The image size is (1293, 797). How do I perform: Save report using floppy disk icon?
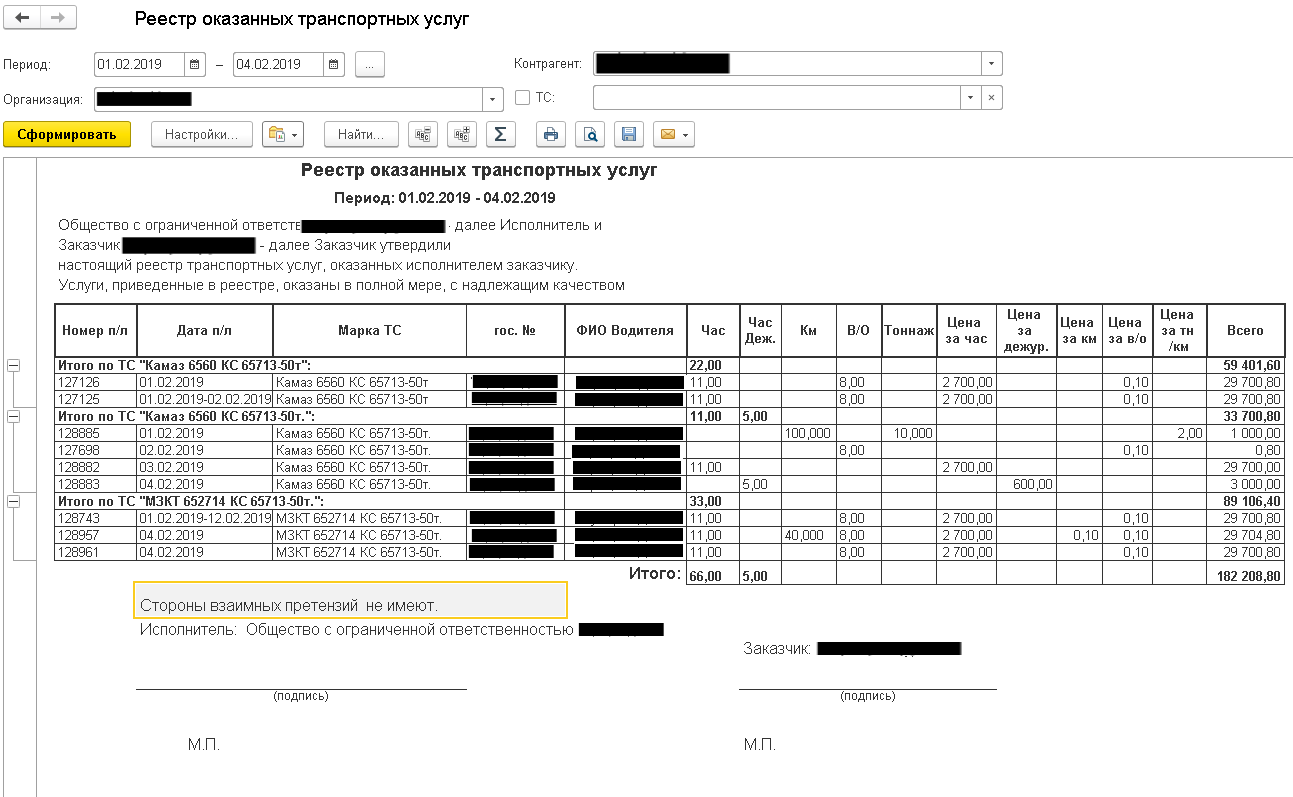[x=629, y=134]
